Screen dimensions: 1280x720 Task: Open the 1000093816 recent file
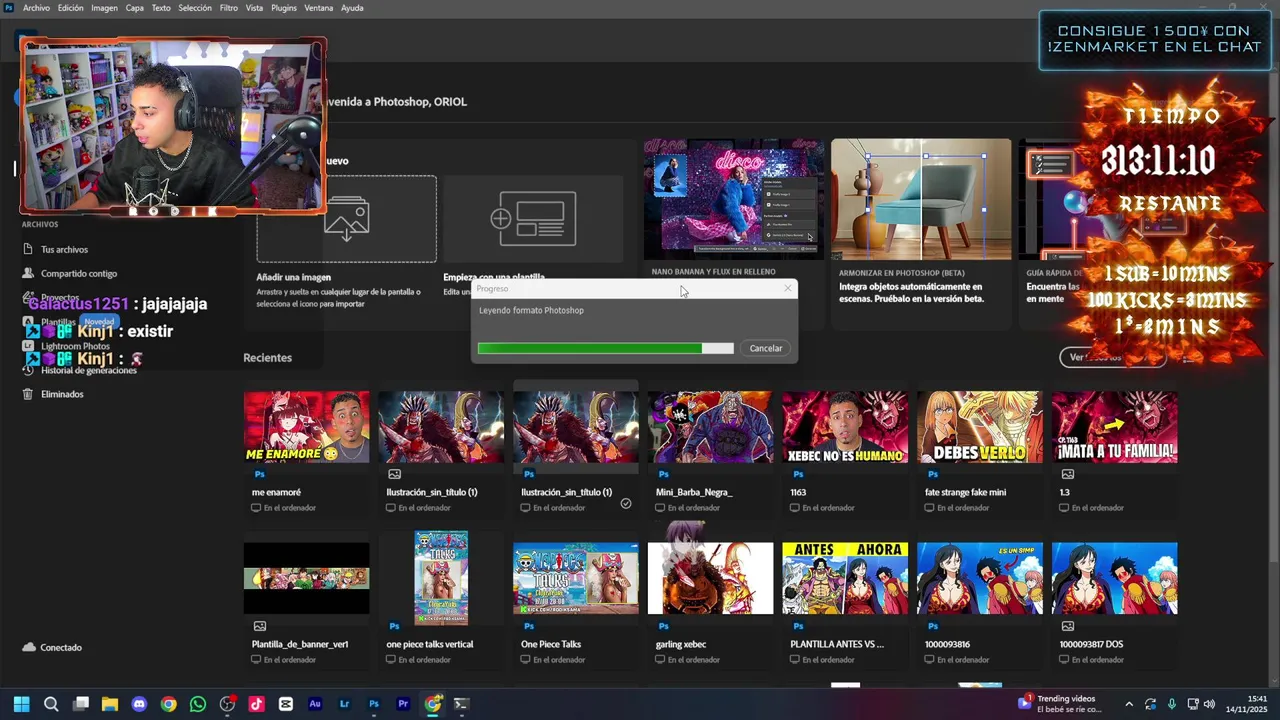[980, 578]
